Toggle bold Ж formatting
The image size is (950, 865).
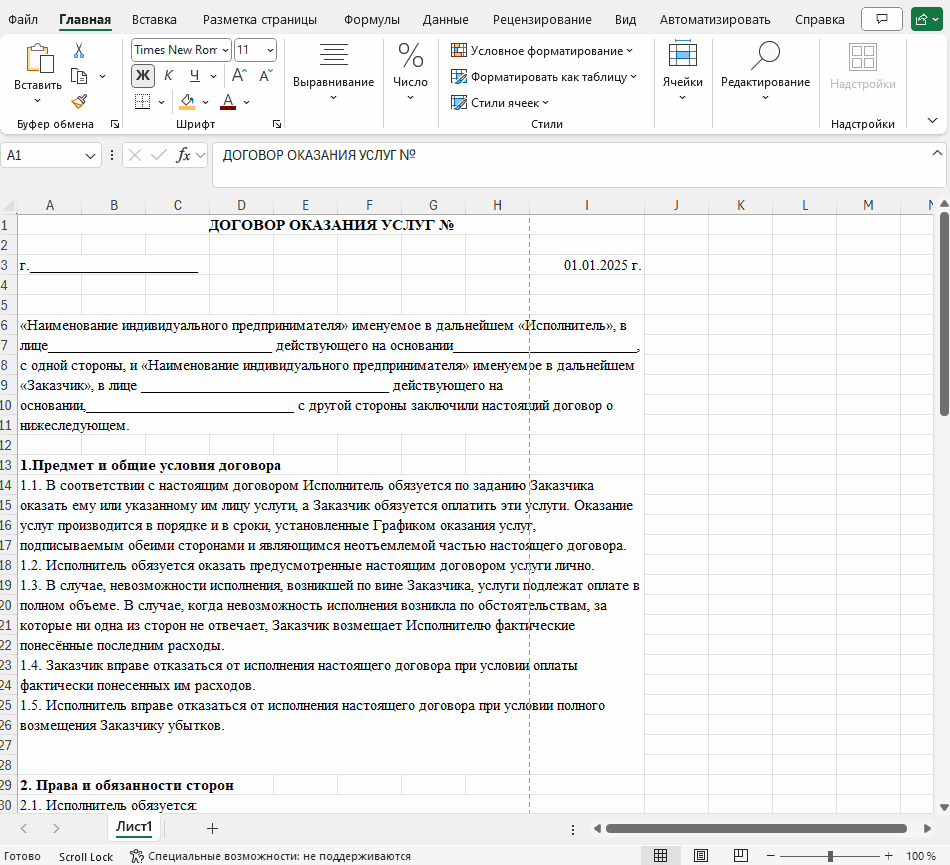(x=143, y=75)
